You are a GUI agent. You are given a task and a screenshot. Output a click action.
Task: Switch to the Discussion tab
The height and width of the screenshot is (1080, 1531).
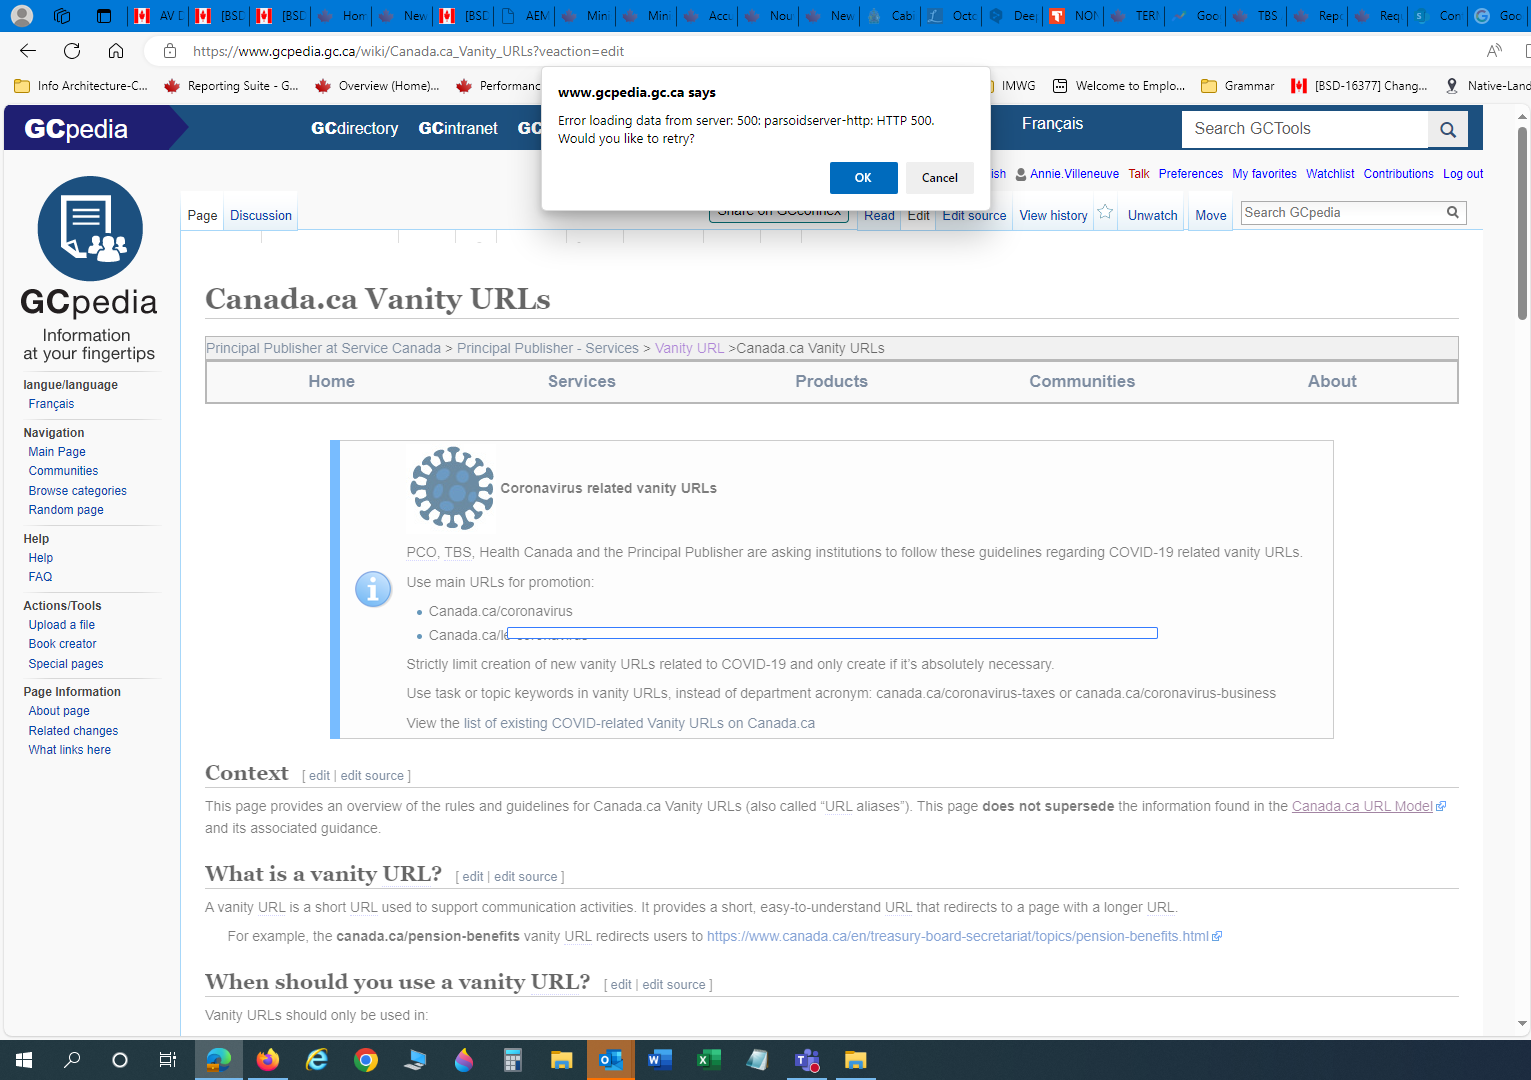(260, 214)
